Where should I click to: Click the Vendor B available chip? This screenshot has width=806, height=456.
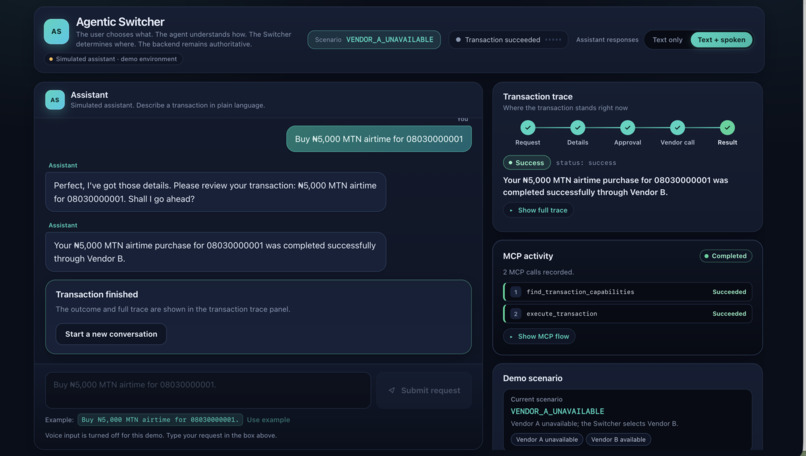[618, 440]
